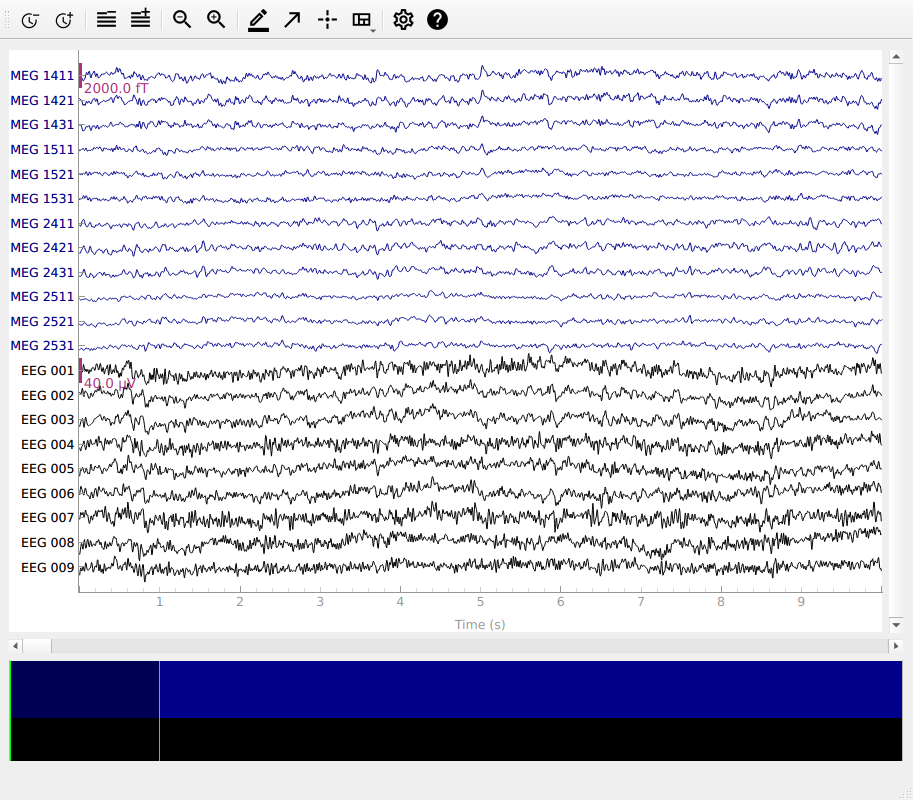
Task: Show more channels using the lines-plus icon
Action: coord(140,20)
